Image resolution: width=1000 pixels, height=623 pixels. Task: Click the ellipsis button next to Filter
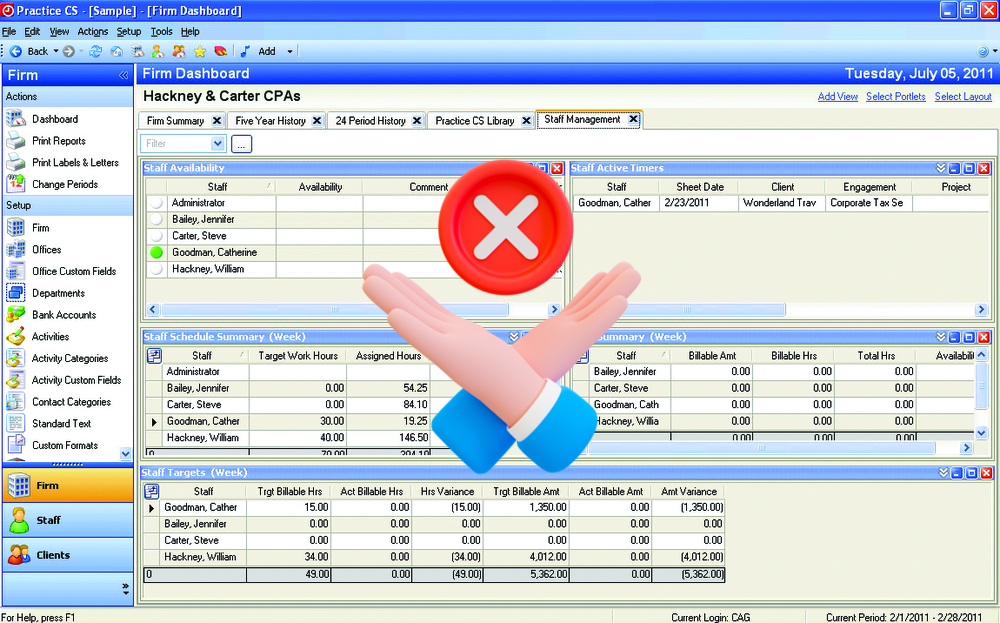click(x=241, y=144)
